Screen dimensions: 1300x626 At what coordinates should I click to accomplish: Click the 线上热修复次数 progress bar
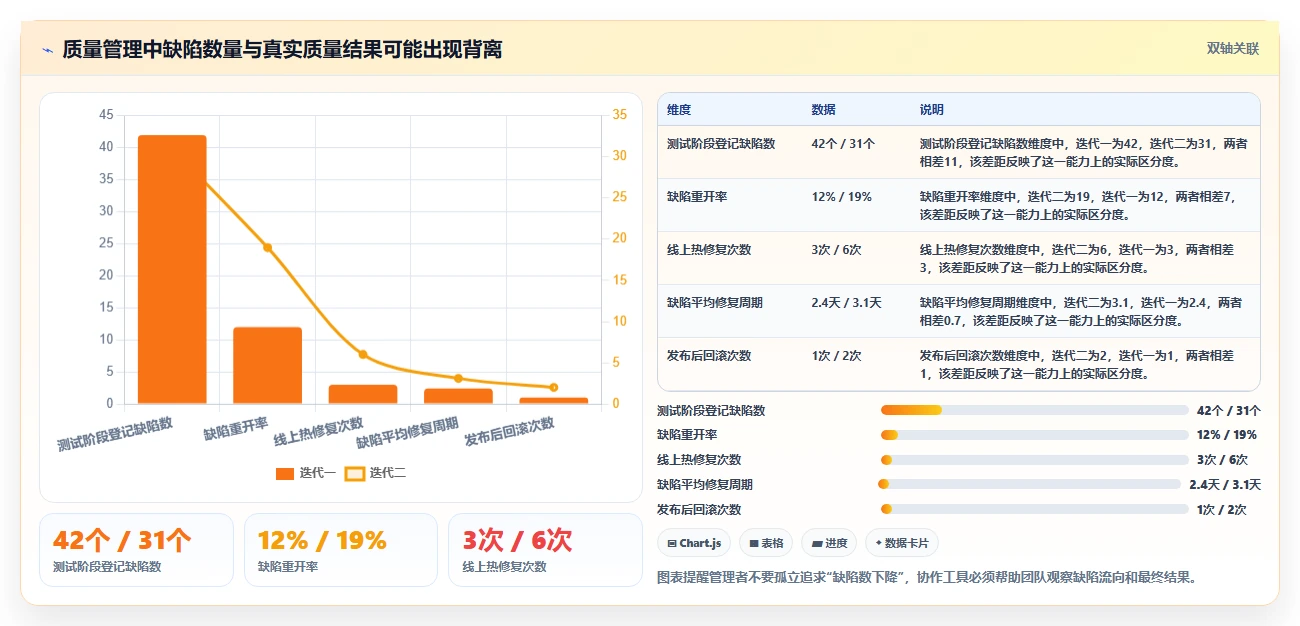[x=1034, y=460]
